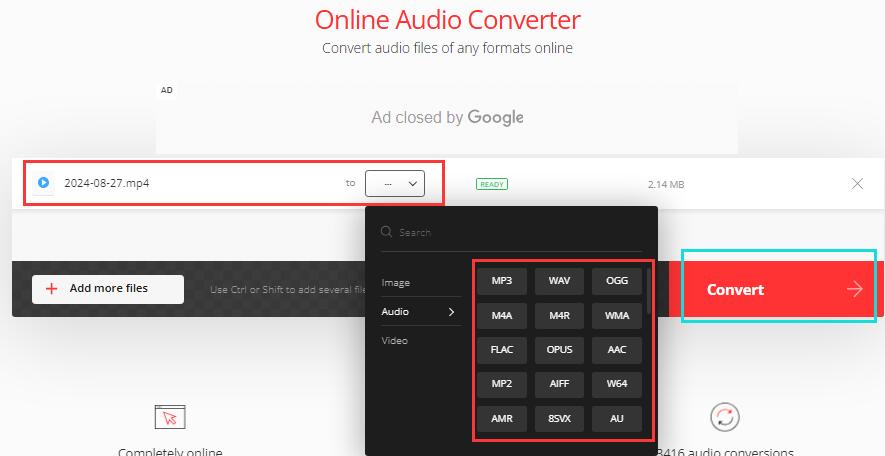Select the Audio category

pos(395,312)
